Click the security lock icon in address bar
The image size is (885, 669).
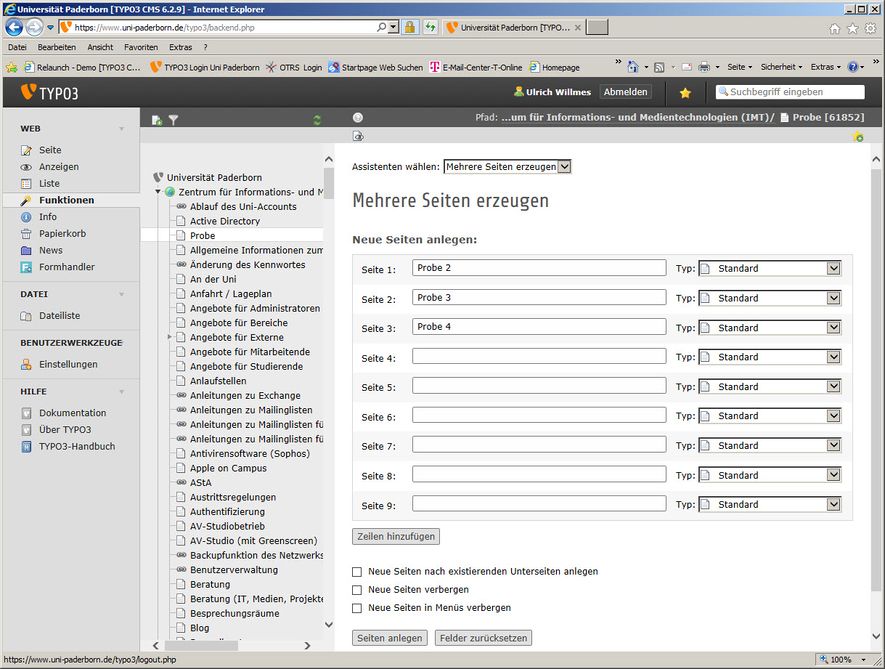point(410,27)
